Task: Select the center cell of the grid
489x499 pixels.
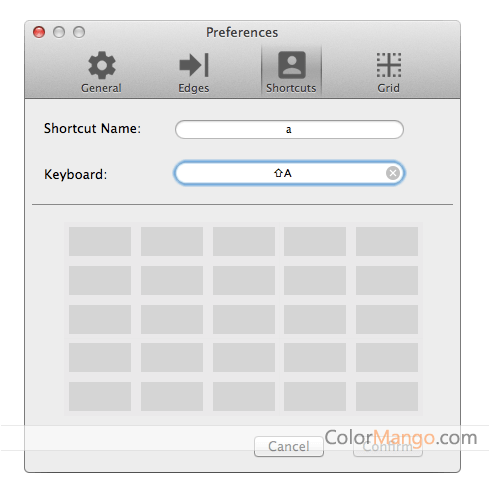Action: (244, 319)
